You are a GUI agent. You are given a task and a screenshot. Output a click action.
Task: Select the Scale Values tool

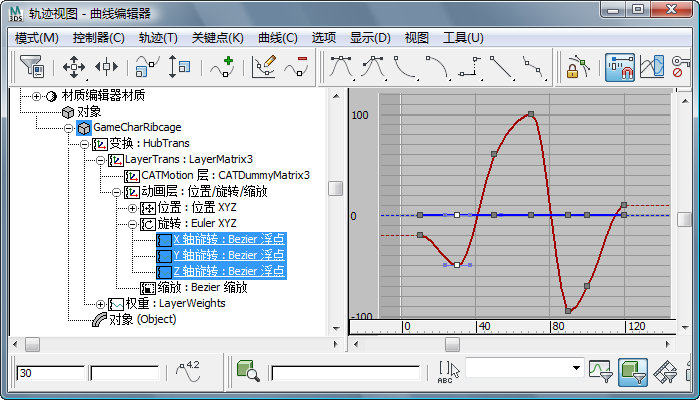[179, 67]
